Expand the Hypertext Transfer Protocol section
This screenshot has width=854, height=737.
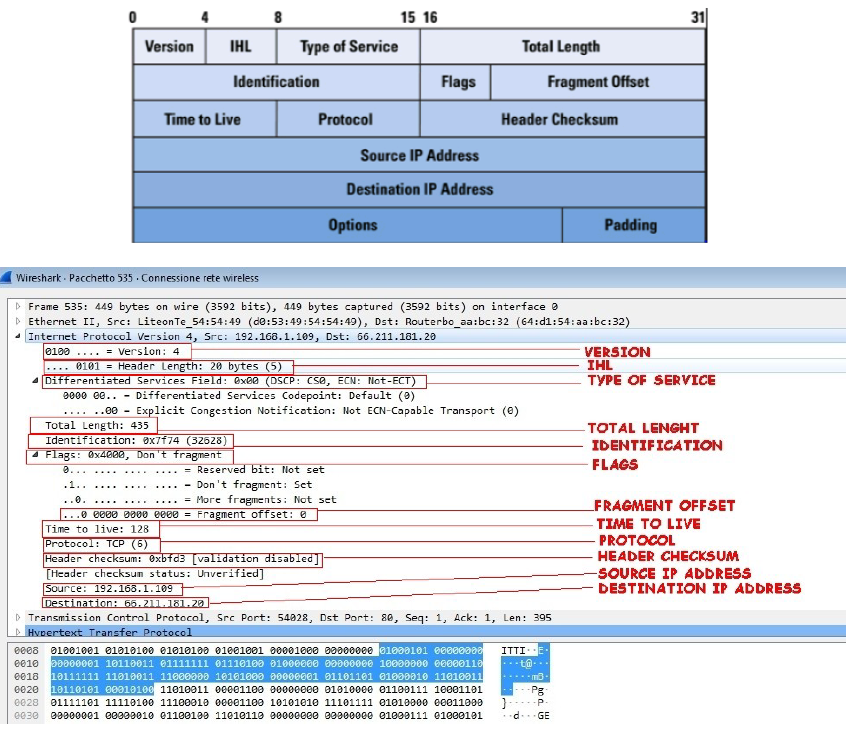click(18, 633)
